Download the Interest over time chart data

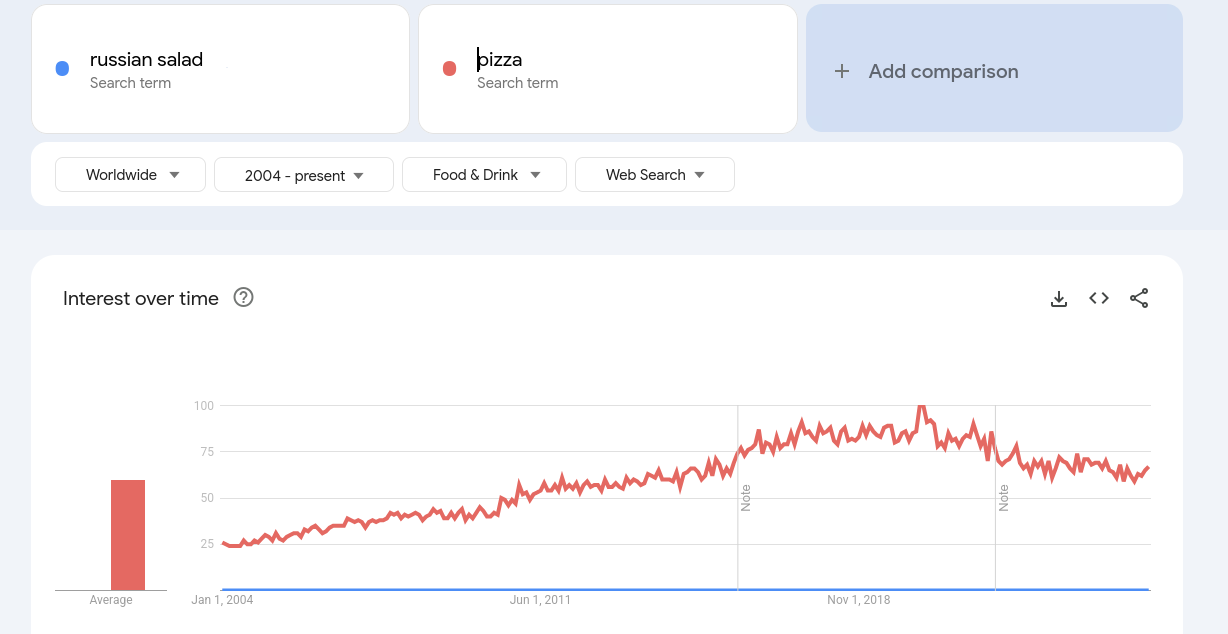pos(1059,298)
